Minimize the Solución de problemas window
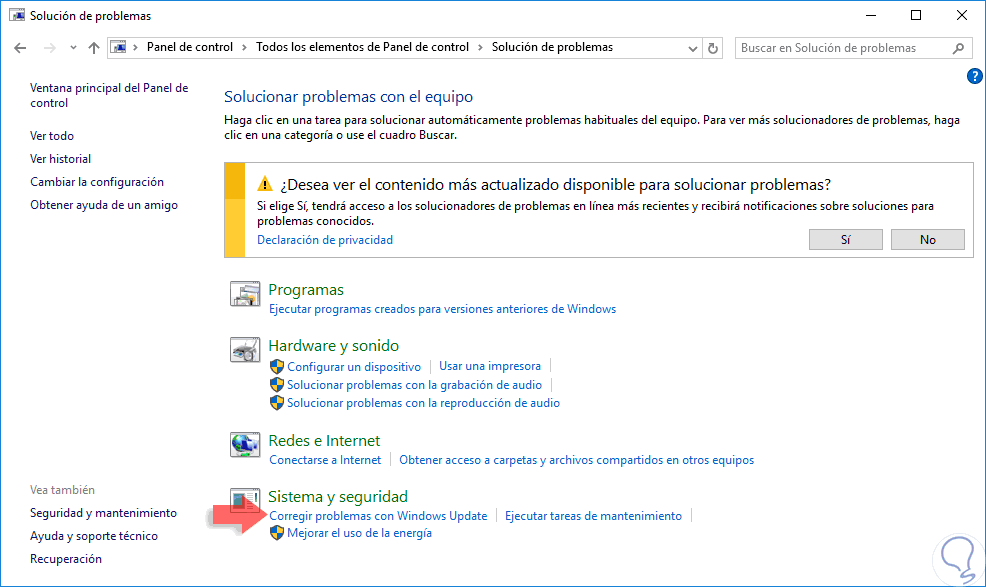The width and height of the screenshot is (986, 587). click(x=871, y=16)
